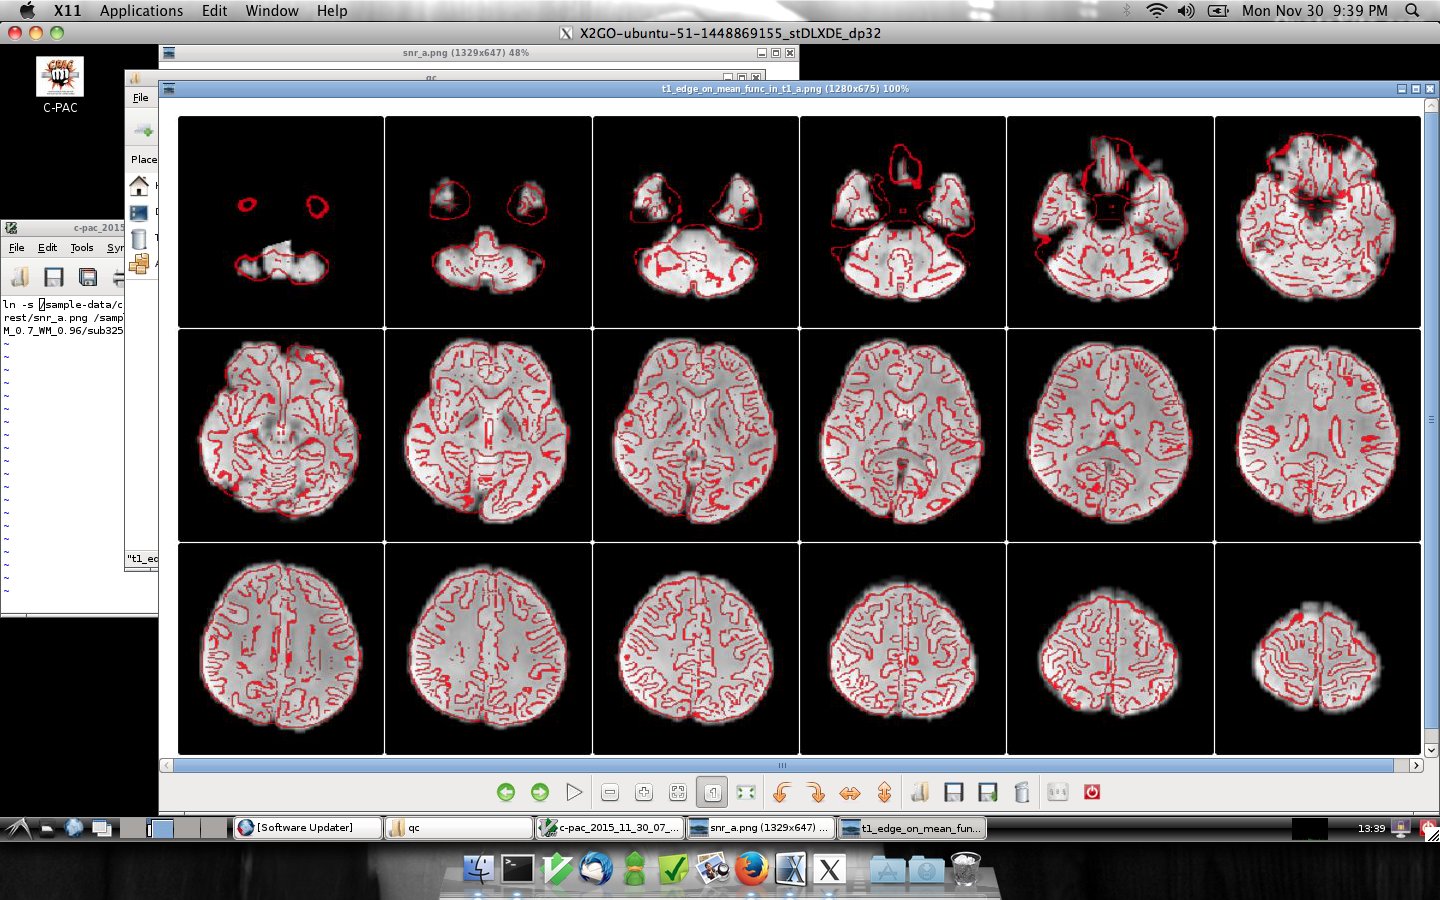Open the X11 Applications menu
Image resolution: width=1440 pixels, height=900 pixels.
pos(141,10)
